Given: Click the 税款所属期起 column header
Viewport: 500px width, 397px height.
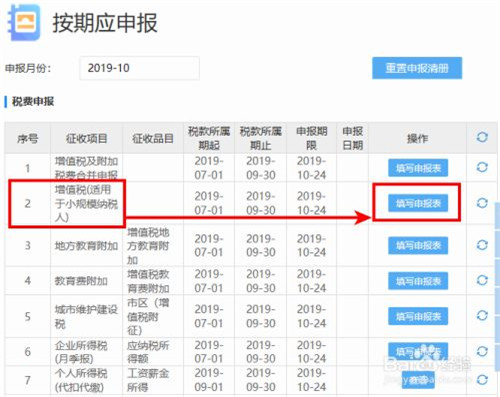Looking at the screenshot, I should pyautogui.click(x=209, y=138).
